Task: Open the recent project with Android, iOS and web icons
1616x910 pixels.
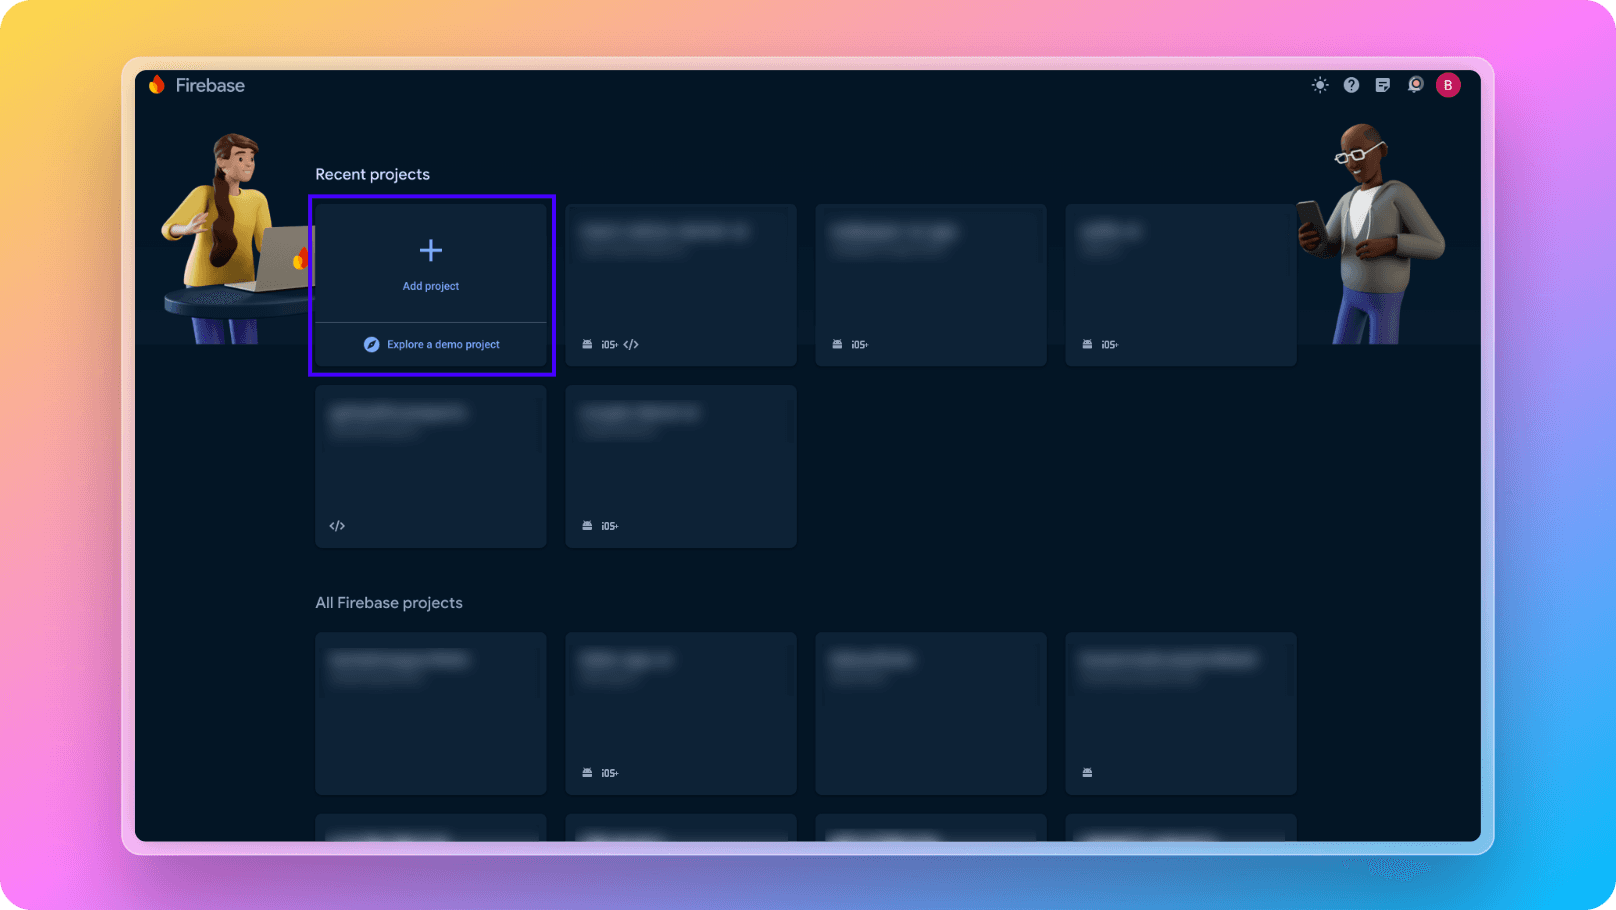Action: [681, 285]
